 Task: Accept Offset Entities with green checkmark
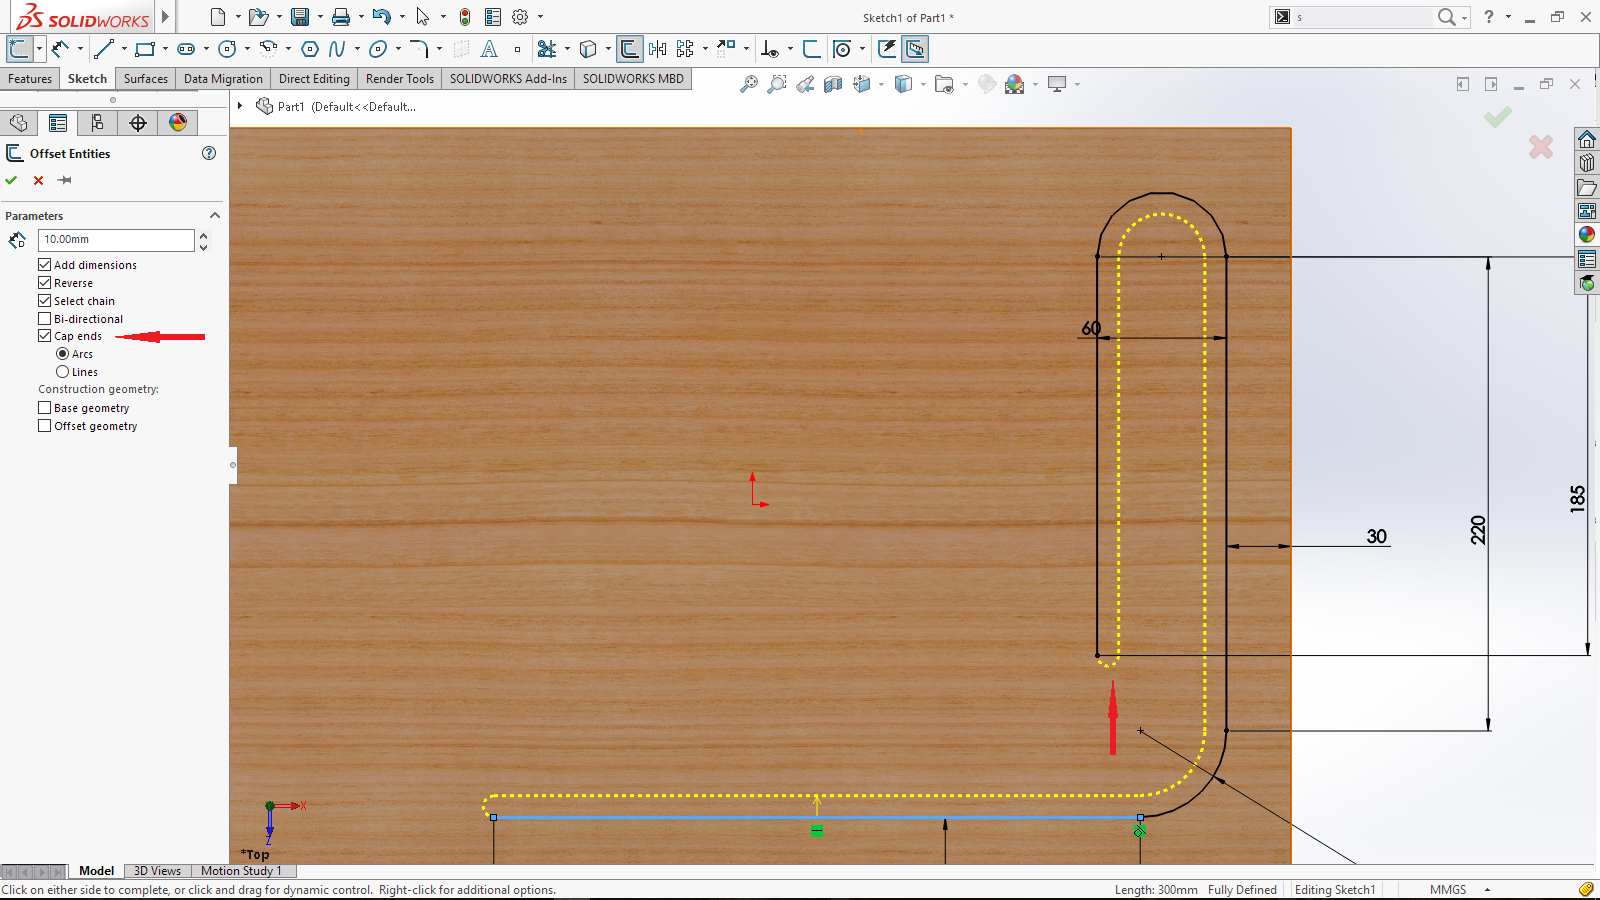point(11,181)
